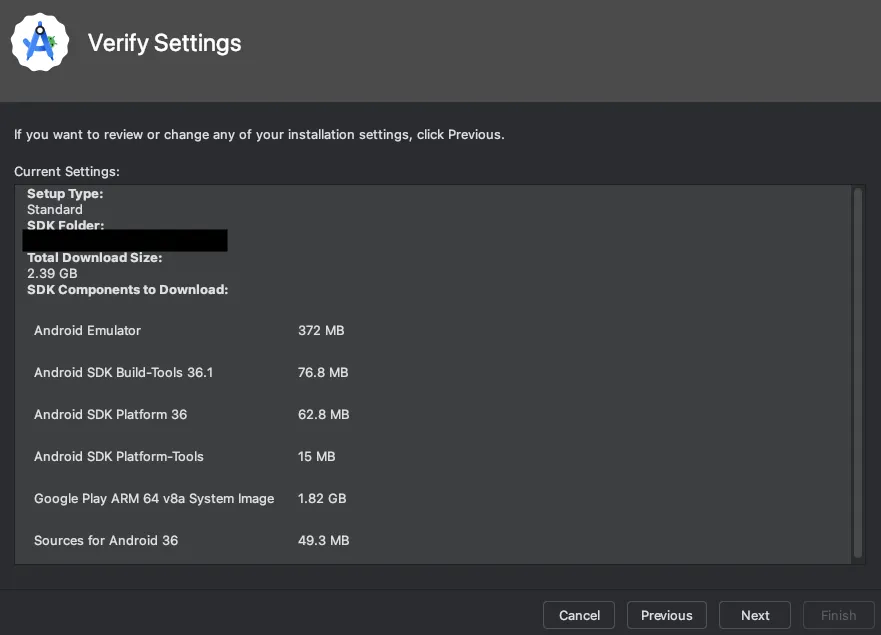Click the Verify Settings heading
The image size is (881, 635).
click(164, 44)
